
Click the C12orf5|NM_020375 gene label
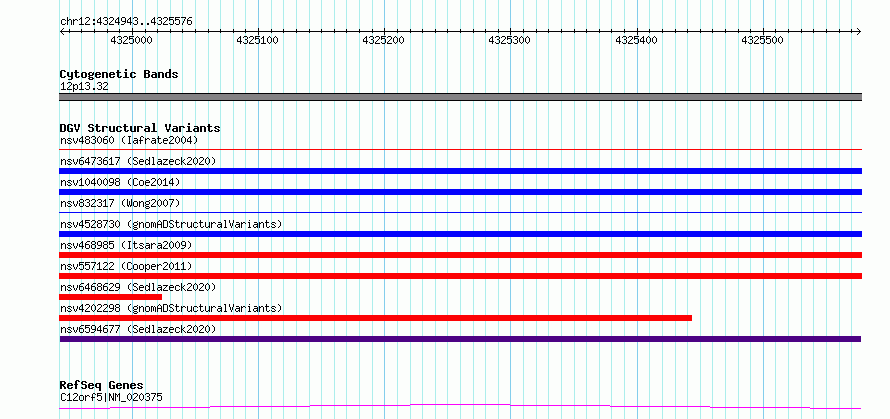[111, 397]
